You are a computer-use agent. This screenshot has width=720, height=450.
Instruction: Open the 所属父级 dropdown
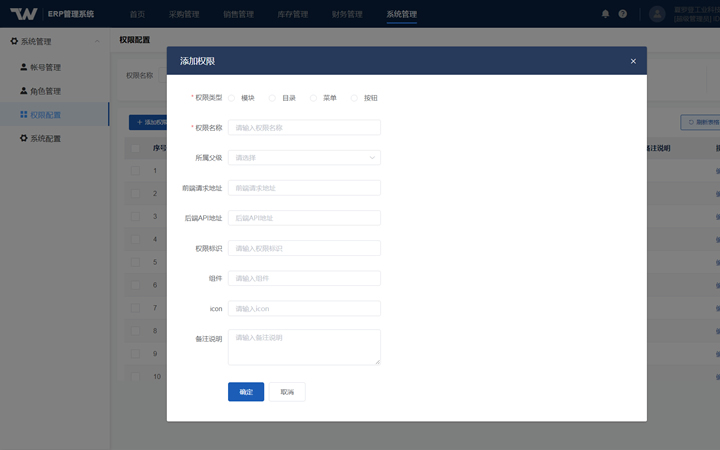(304, 158)
